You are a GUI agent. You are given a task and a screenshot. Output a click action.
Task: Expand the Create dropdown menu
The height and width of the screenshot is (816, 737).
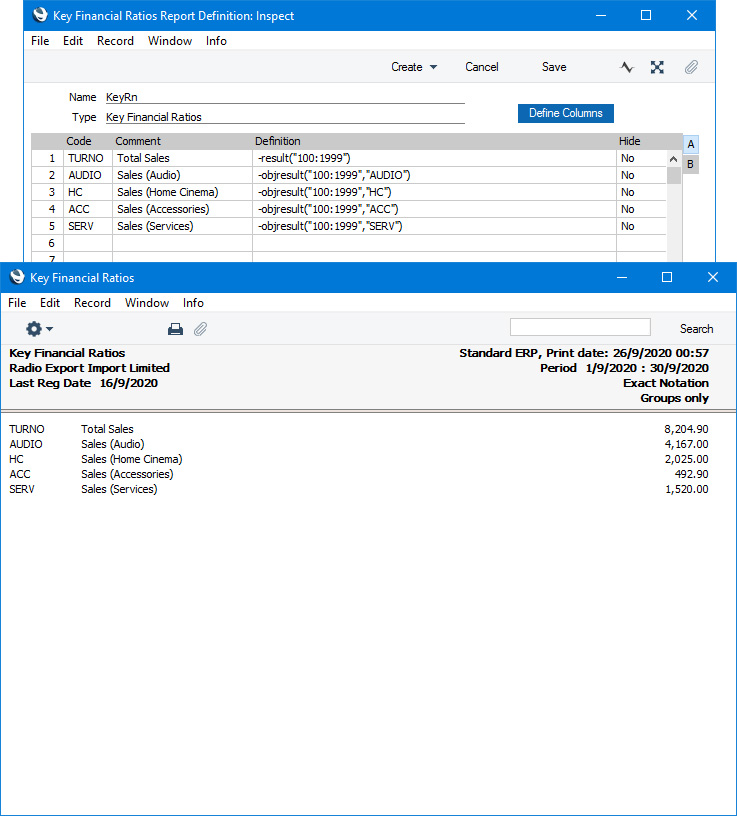pos(414,67)
